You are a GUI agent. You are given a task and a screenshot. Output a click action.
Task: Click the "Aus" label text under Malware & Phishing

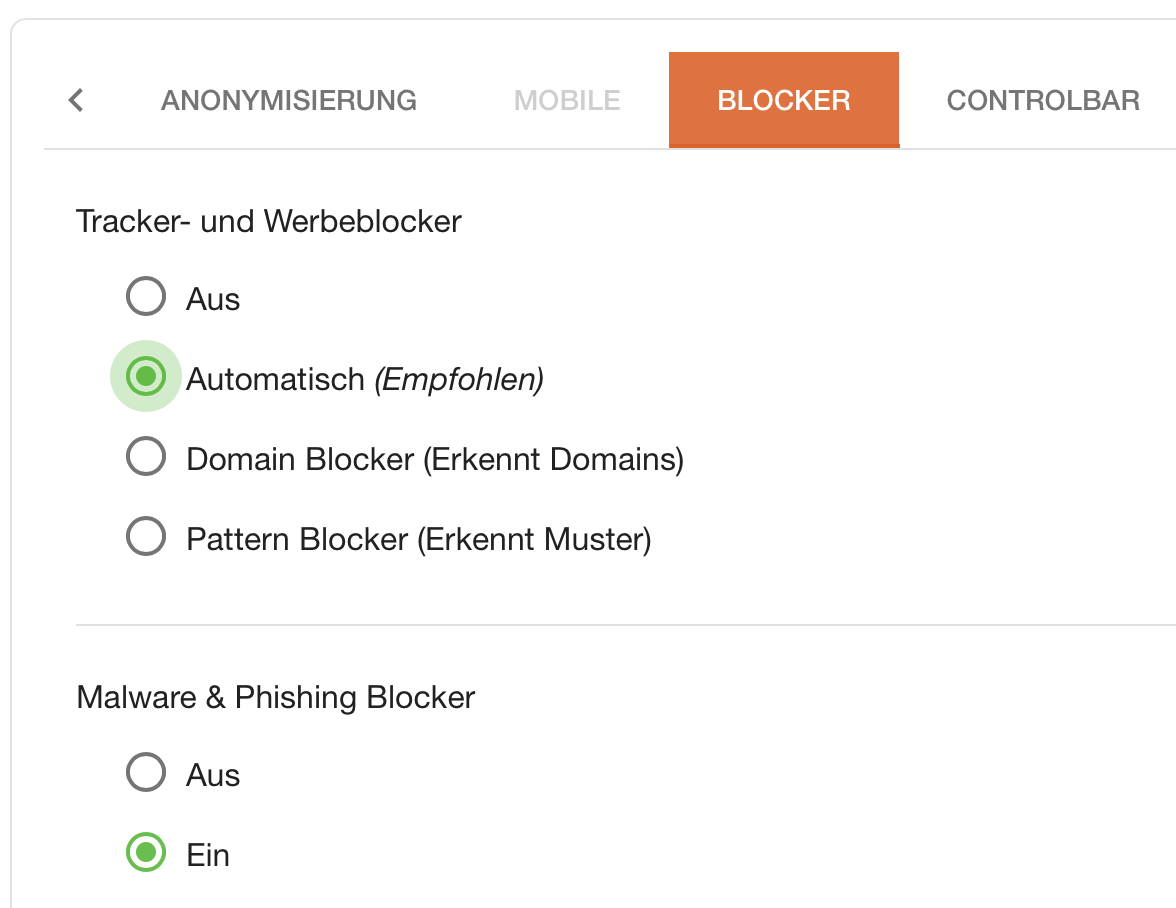213,775
